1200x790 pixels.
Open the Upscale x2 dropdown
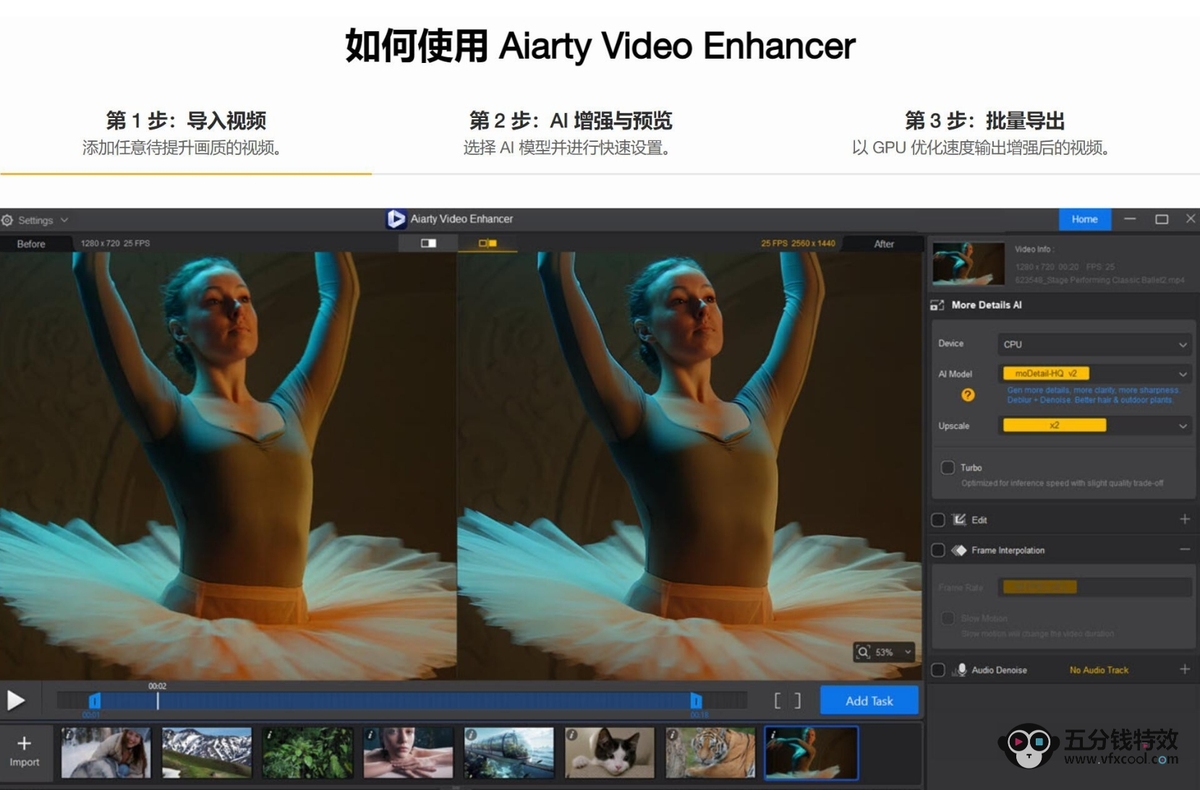pos(1095,425)
